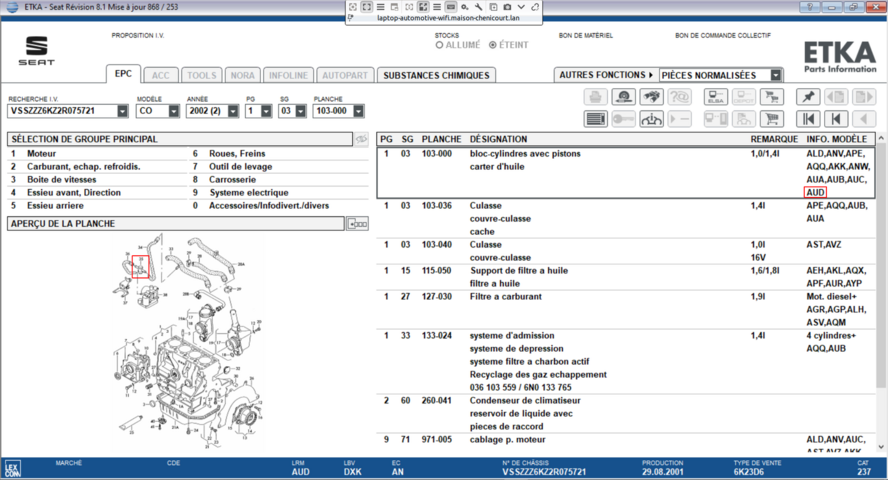888x480 pixels.
Task: Select row 260-041 Condenseur de climatiseur
Action: click(x=626, y=413)
